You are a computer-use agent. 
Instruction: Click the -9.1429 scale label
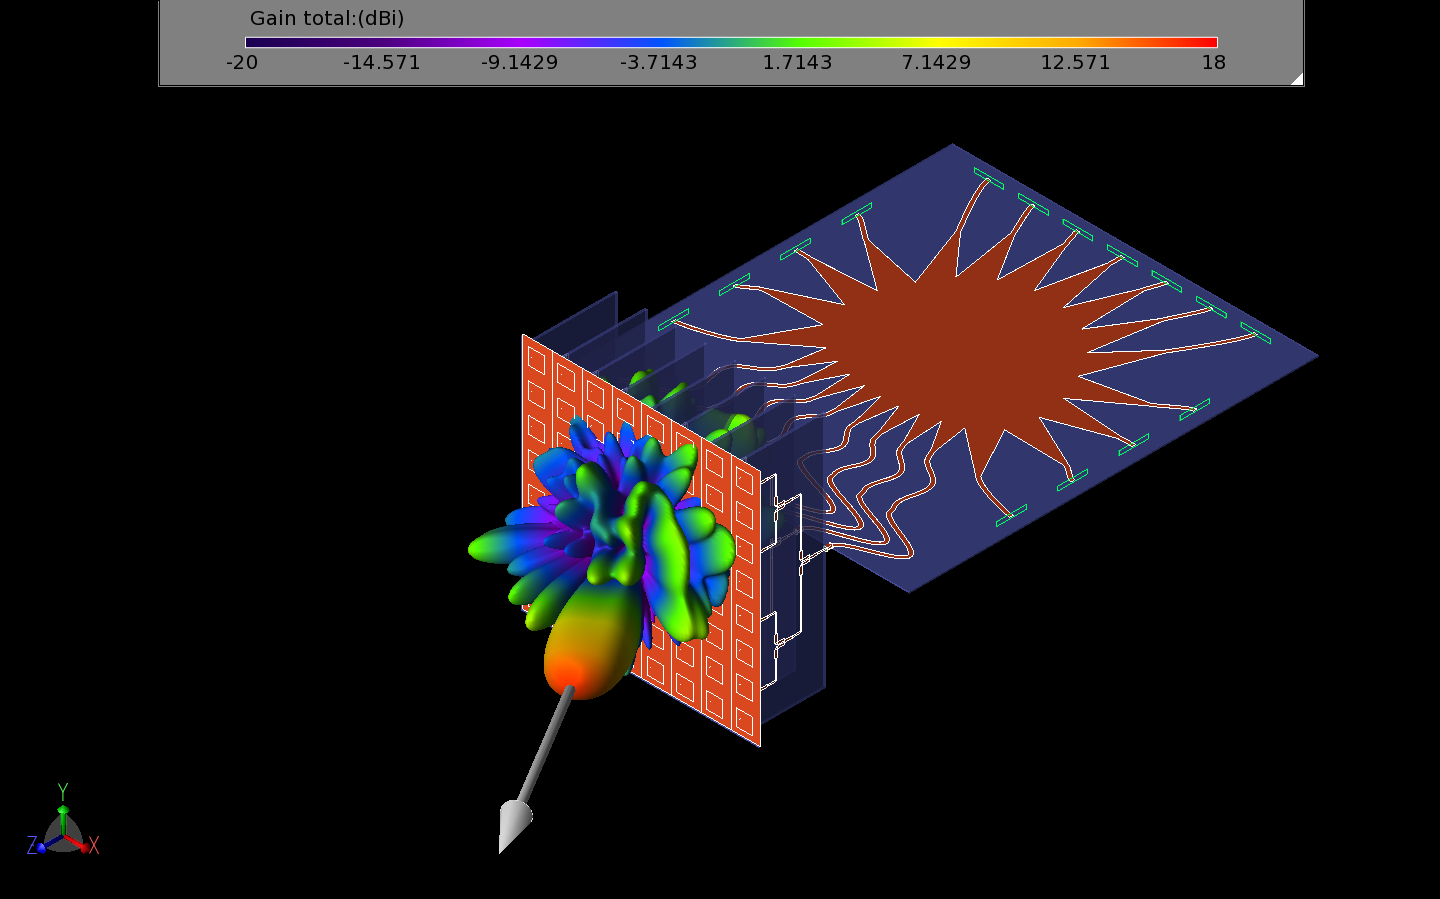[520, 62]
